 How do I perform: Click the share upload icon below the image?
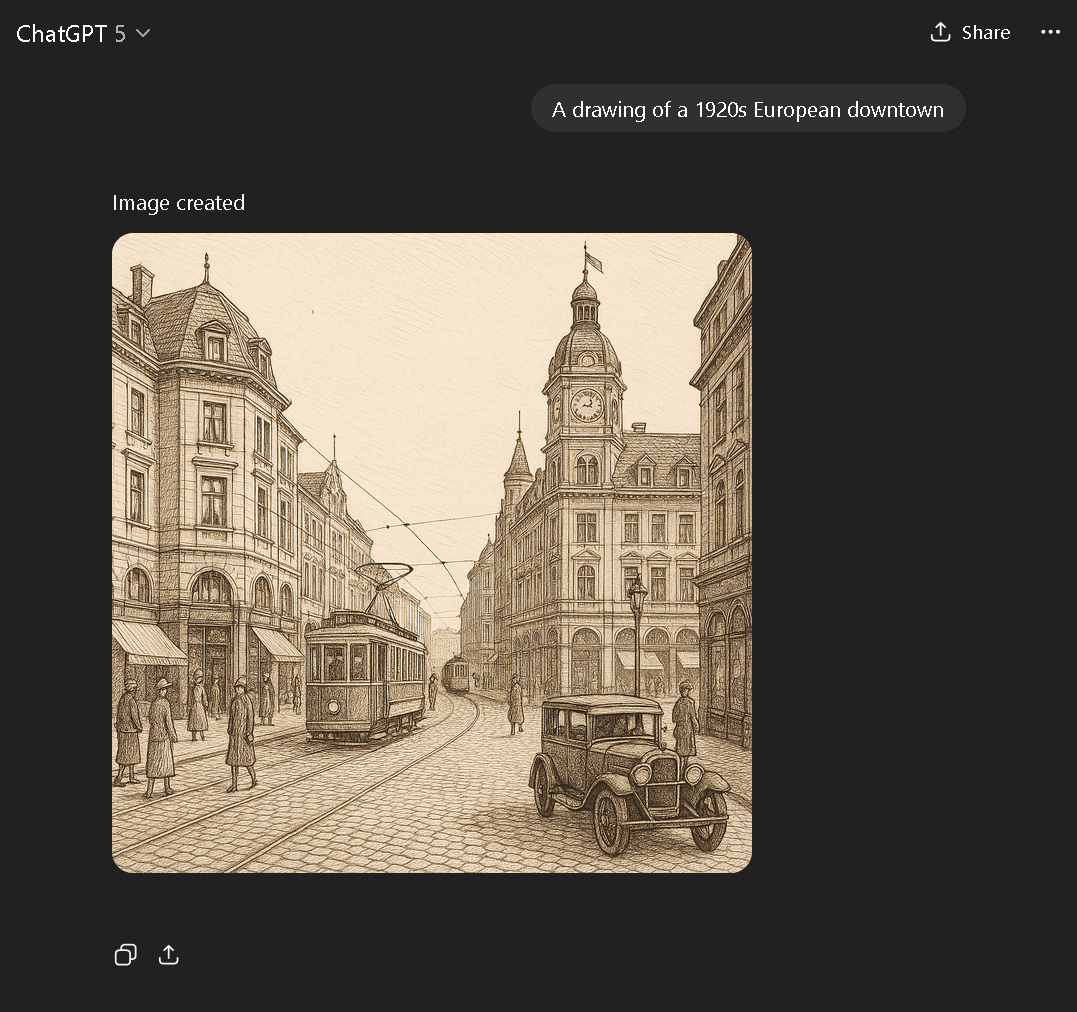pos(169,955)
